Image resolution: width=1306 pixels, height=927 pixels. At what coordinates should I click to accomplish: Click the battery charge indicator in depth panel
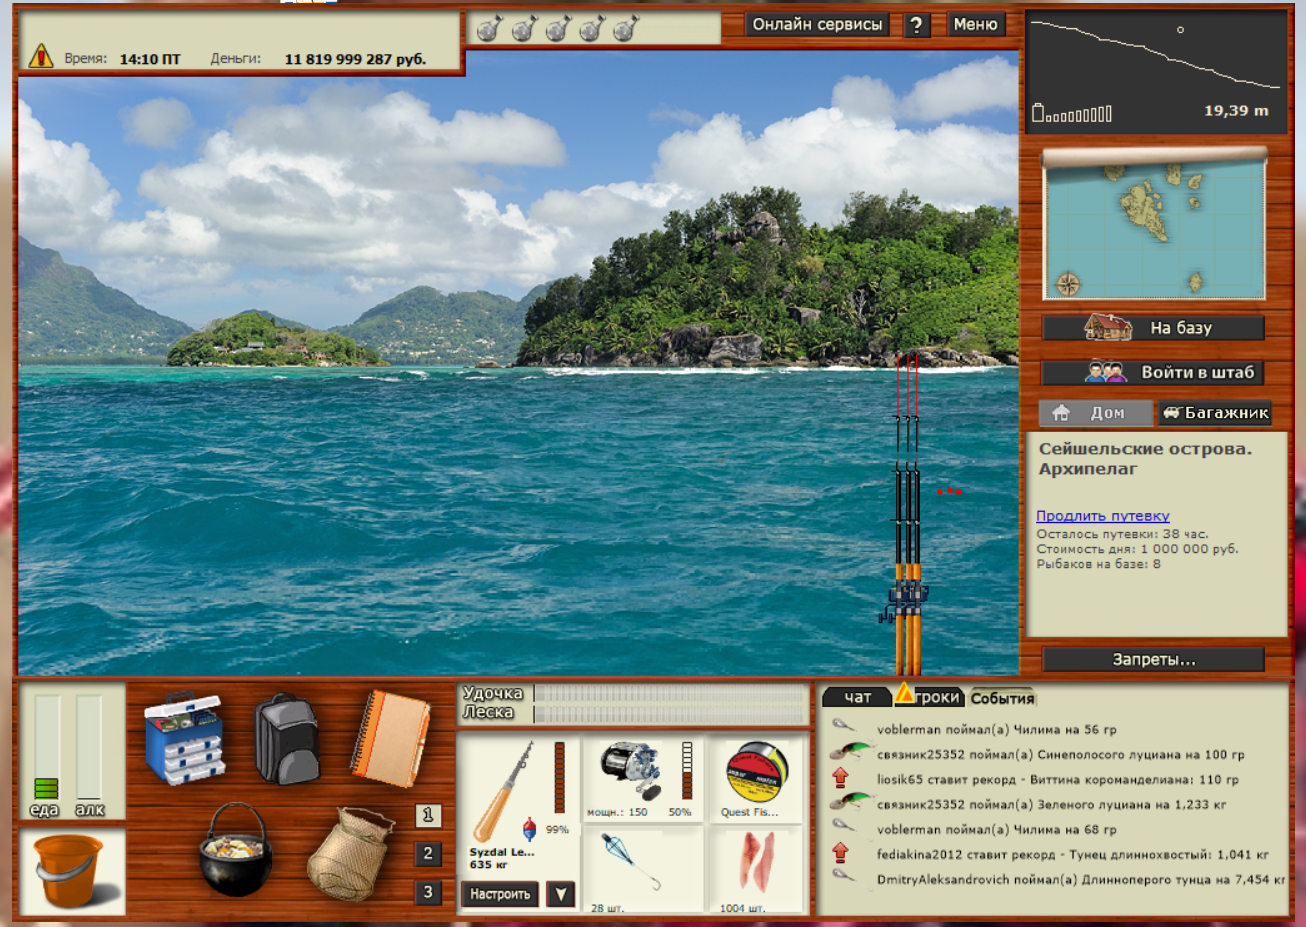pyautogui.click(x=1072, y=113)
